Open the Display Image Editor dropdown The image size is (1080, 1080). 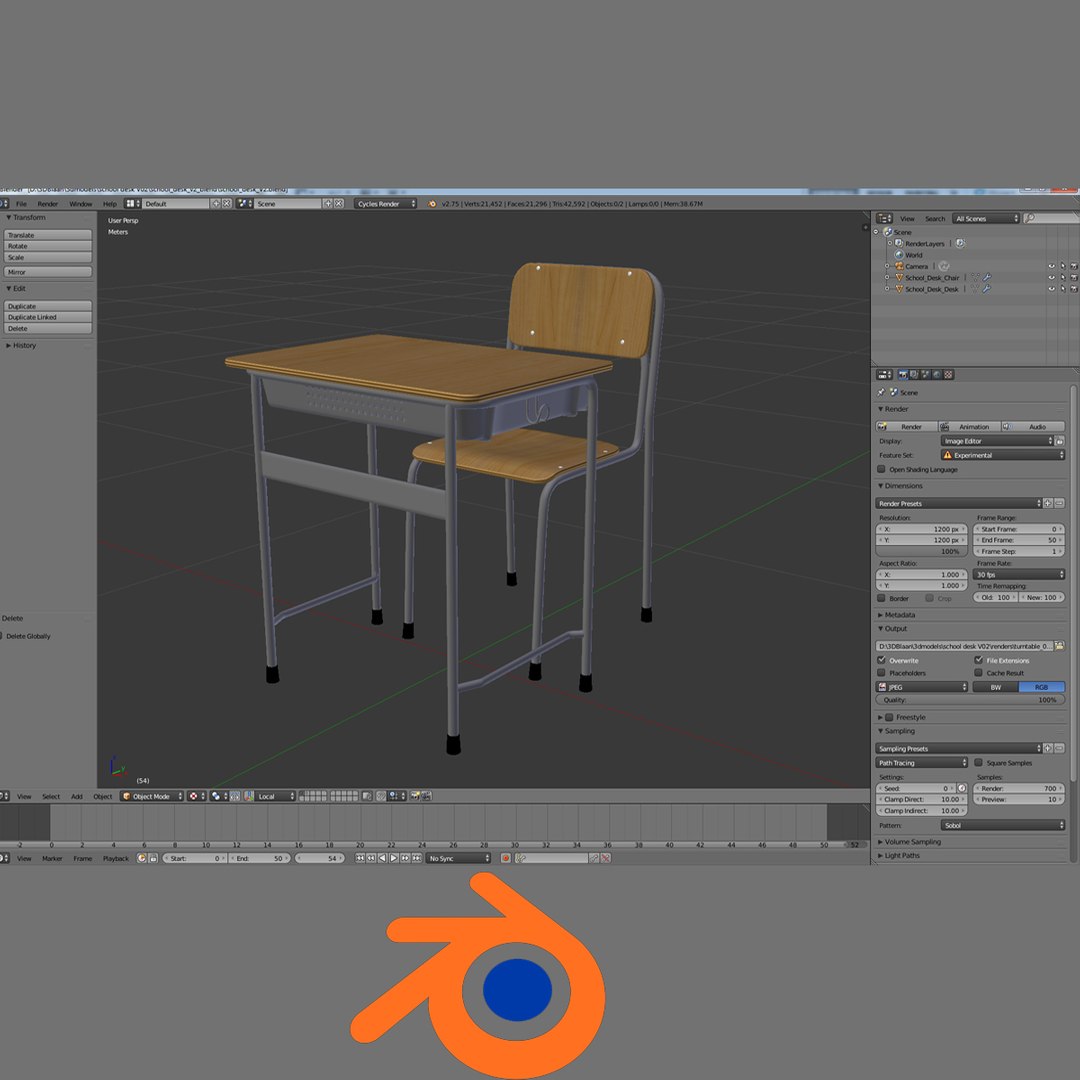[997, 441]
